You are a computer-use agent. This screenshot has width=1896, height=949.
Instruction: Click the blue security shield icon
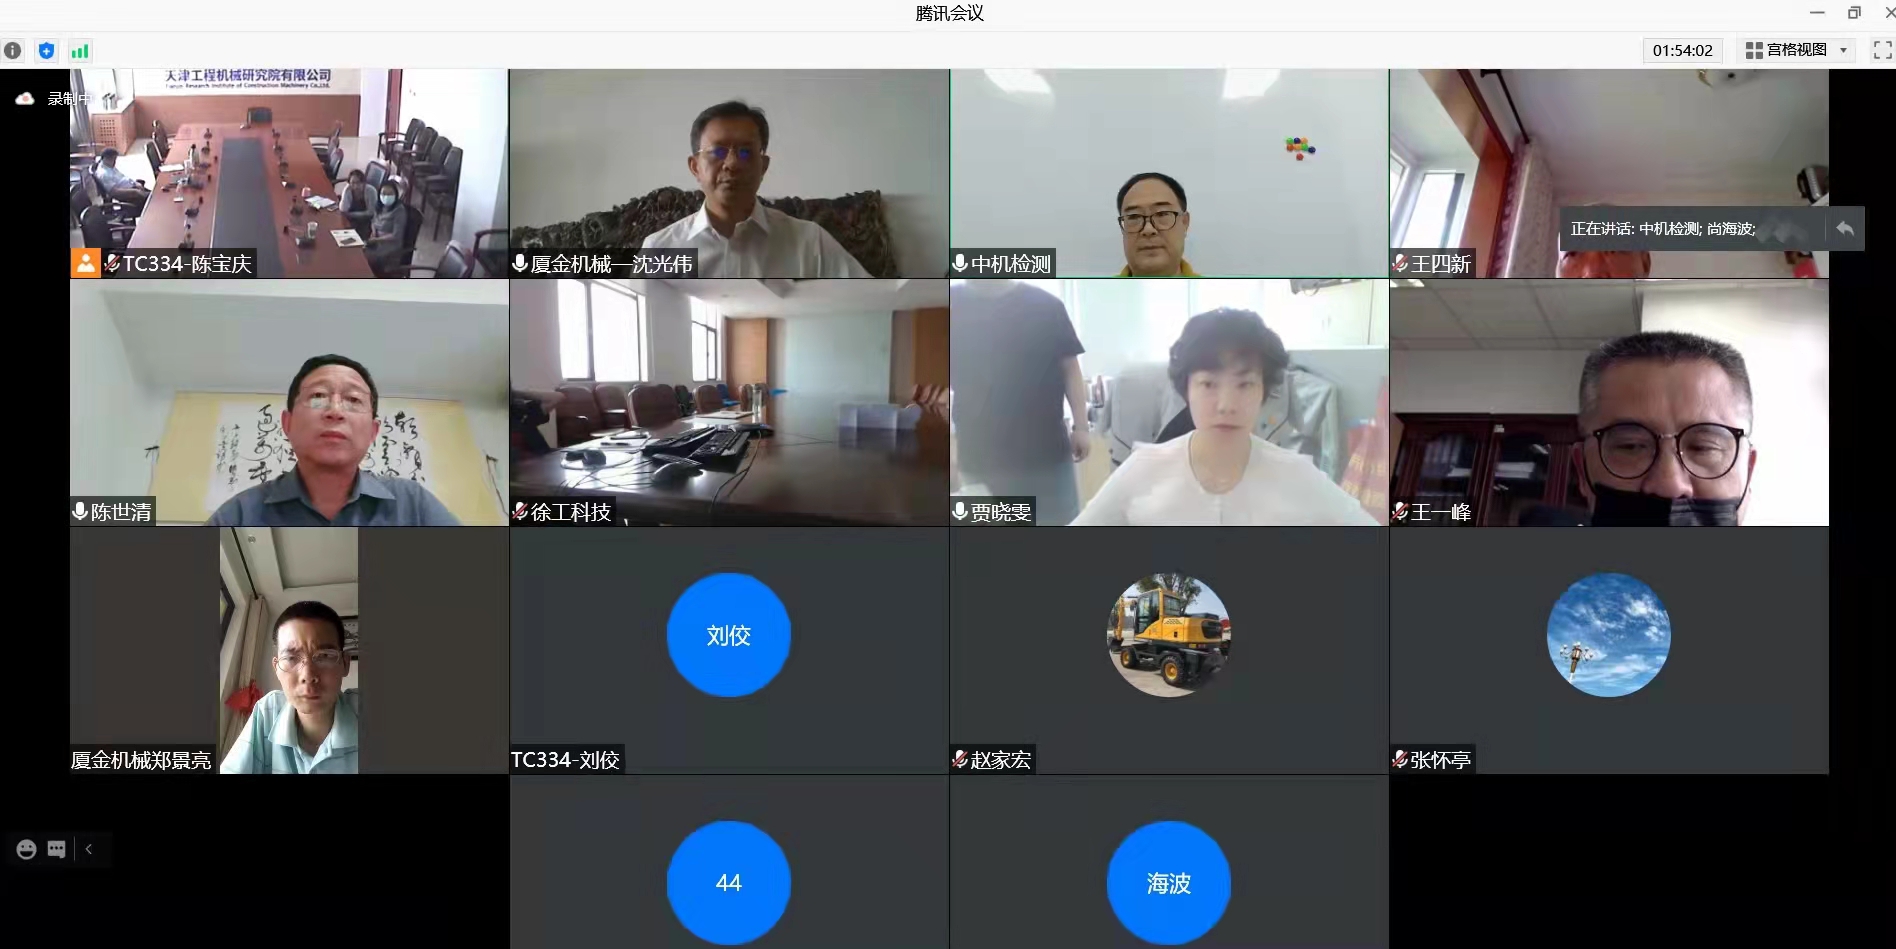pos(46,50)
